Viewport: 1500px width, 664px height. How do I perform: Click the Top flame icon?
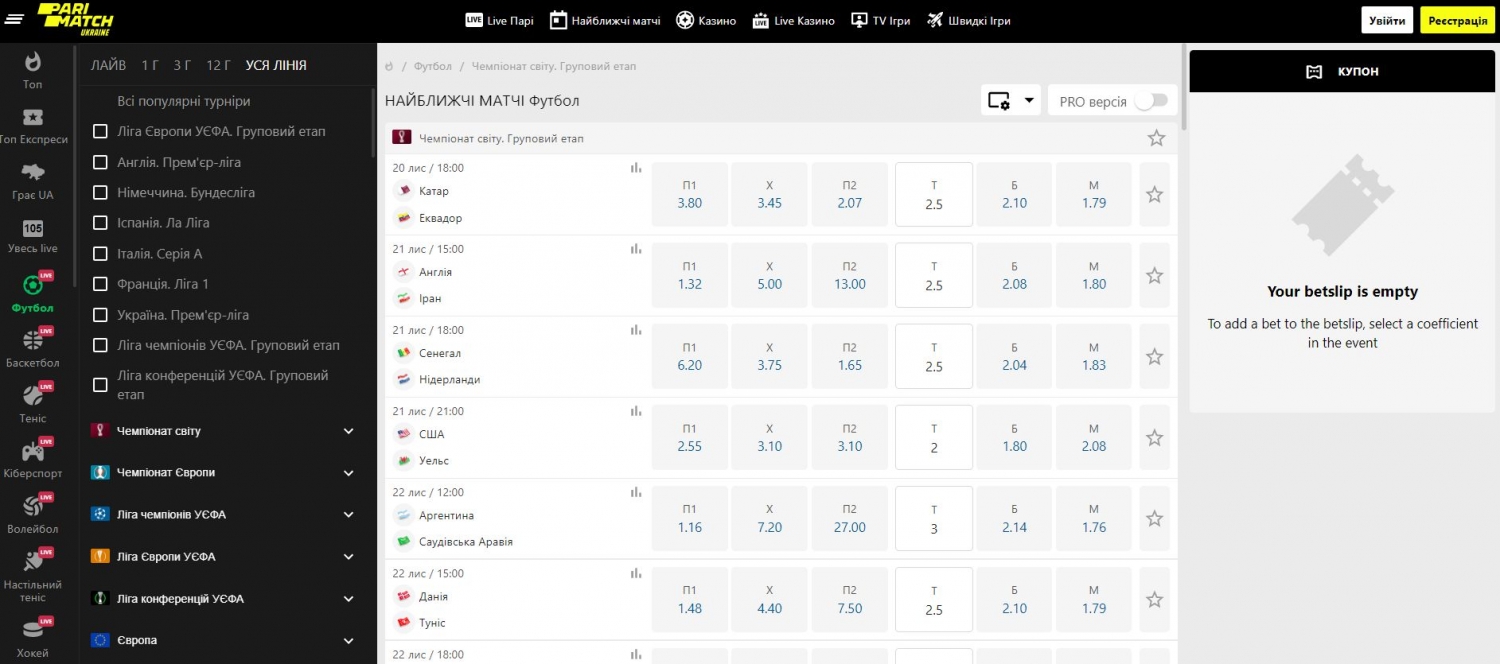click(33, 62)
